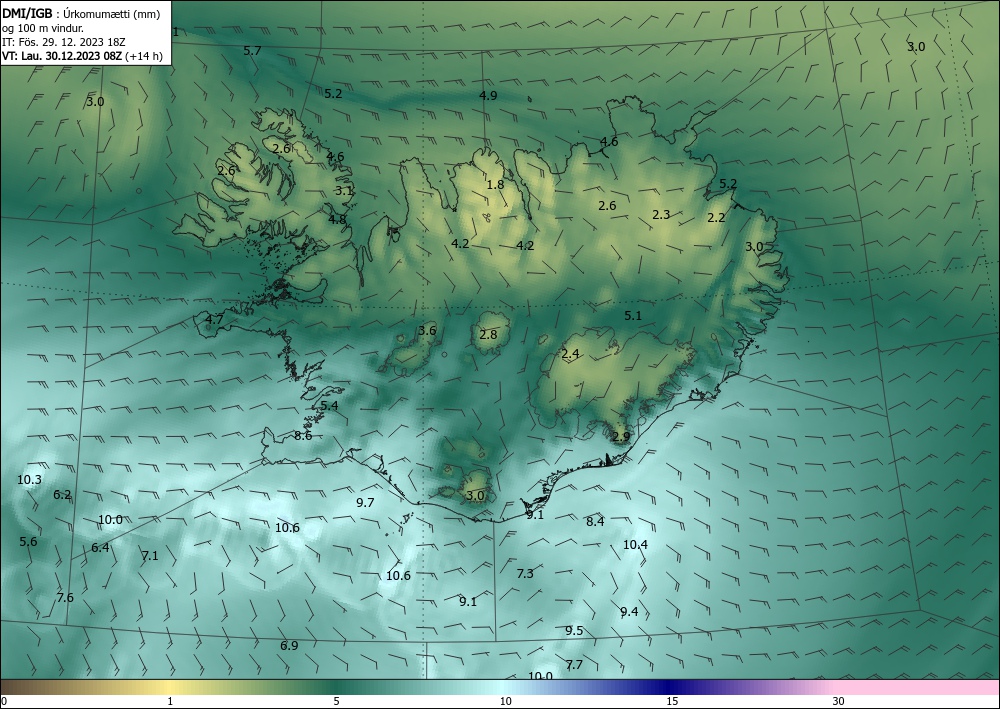The height and width of the screenshot is (709, 1000).
Task: Click the 2.3 value on the map
Action: point(661,215)
